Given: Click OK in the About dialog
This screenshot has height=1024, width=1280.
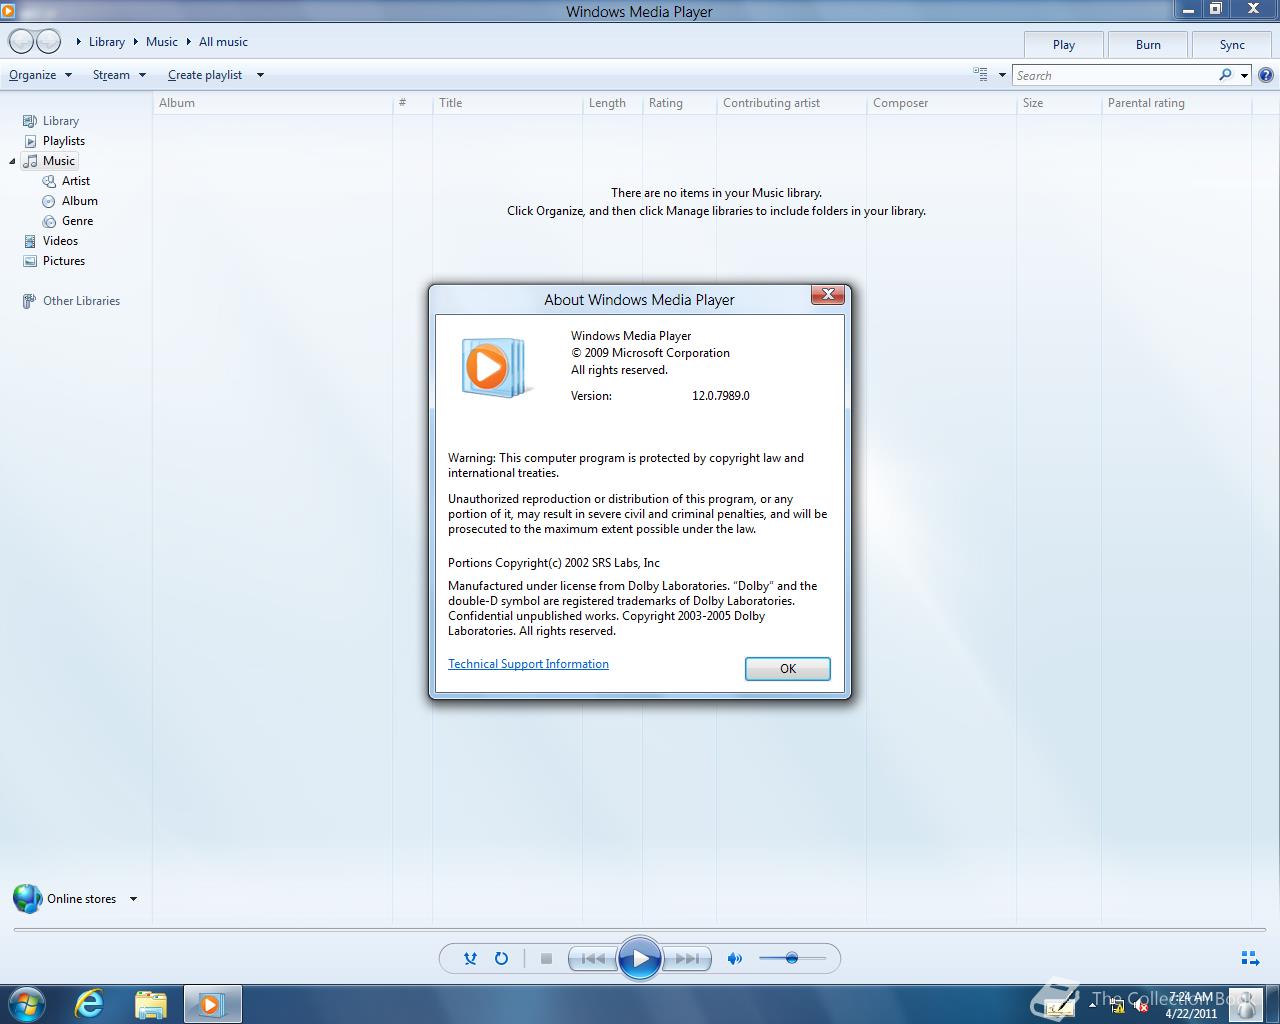Looking at the screenshot, I should click(x=788, y=669).
